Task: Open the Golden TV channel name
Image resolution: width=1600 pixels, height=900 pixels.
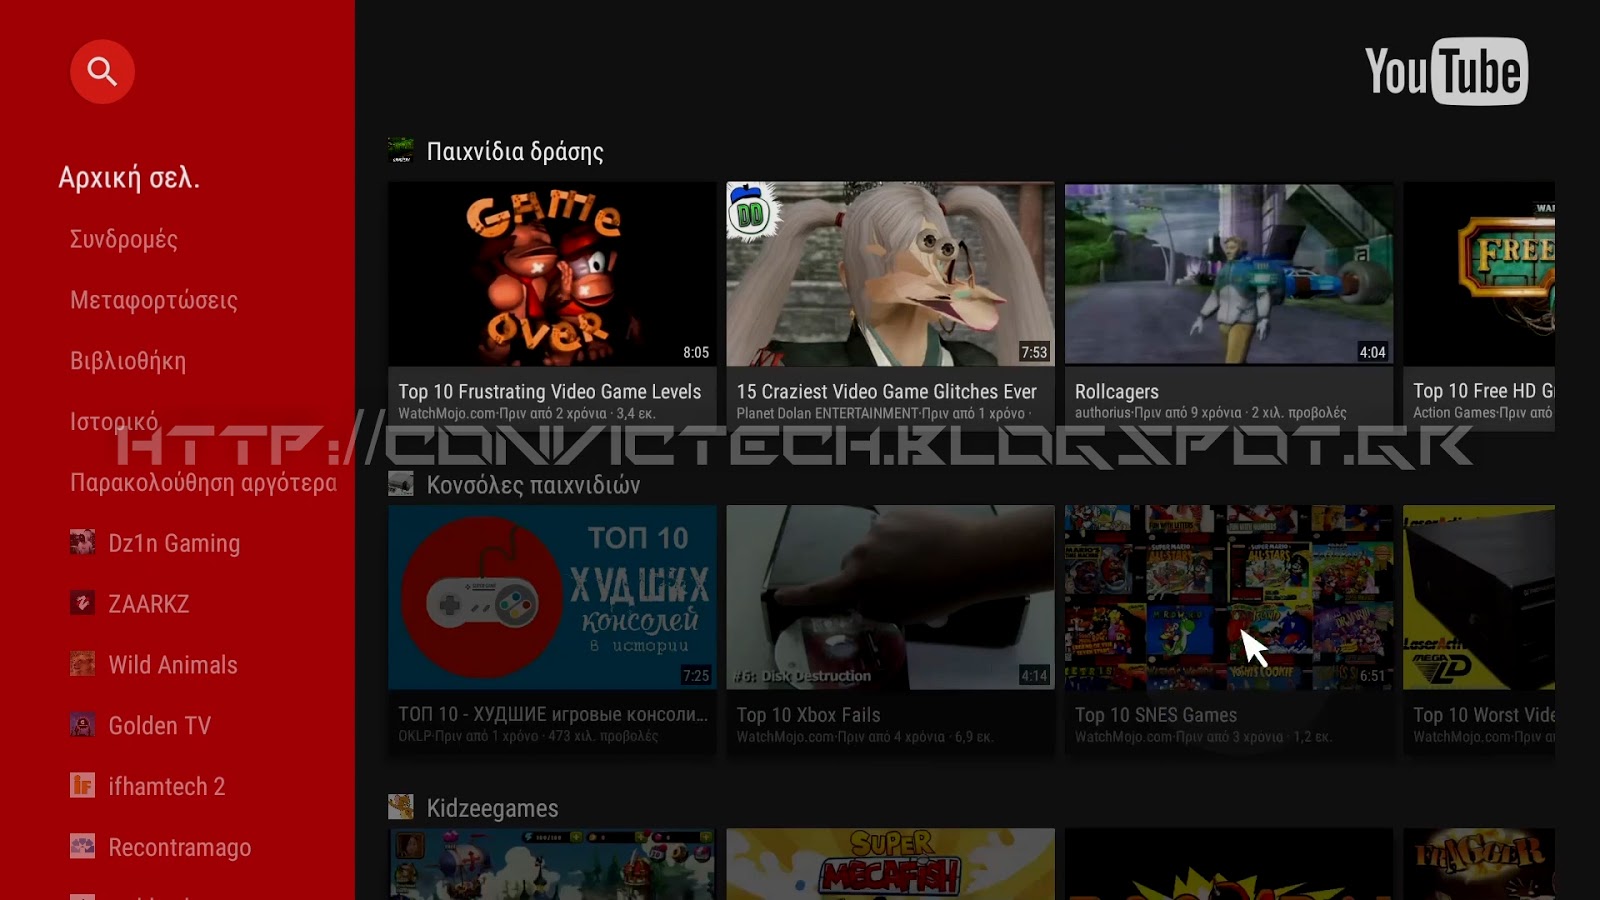Action: [160, 727]
